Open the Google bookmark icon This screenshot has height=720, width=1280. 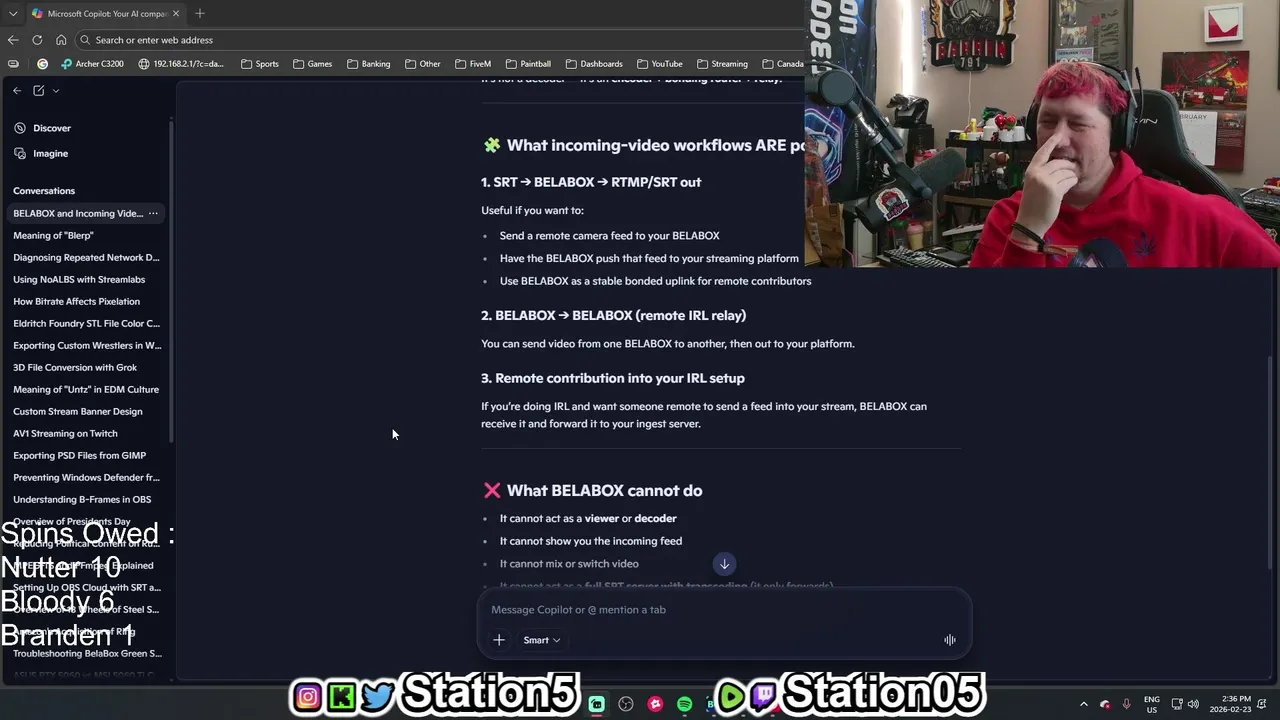click(42, 64)
